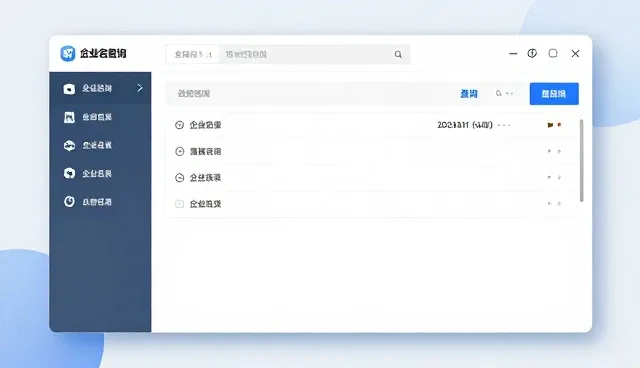
Task: Click the blue text link in filter bar
Action: [x=469, y=94]
